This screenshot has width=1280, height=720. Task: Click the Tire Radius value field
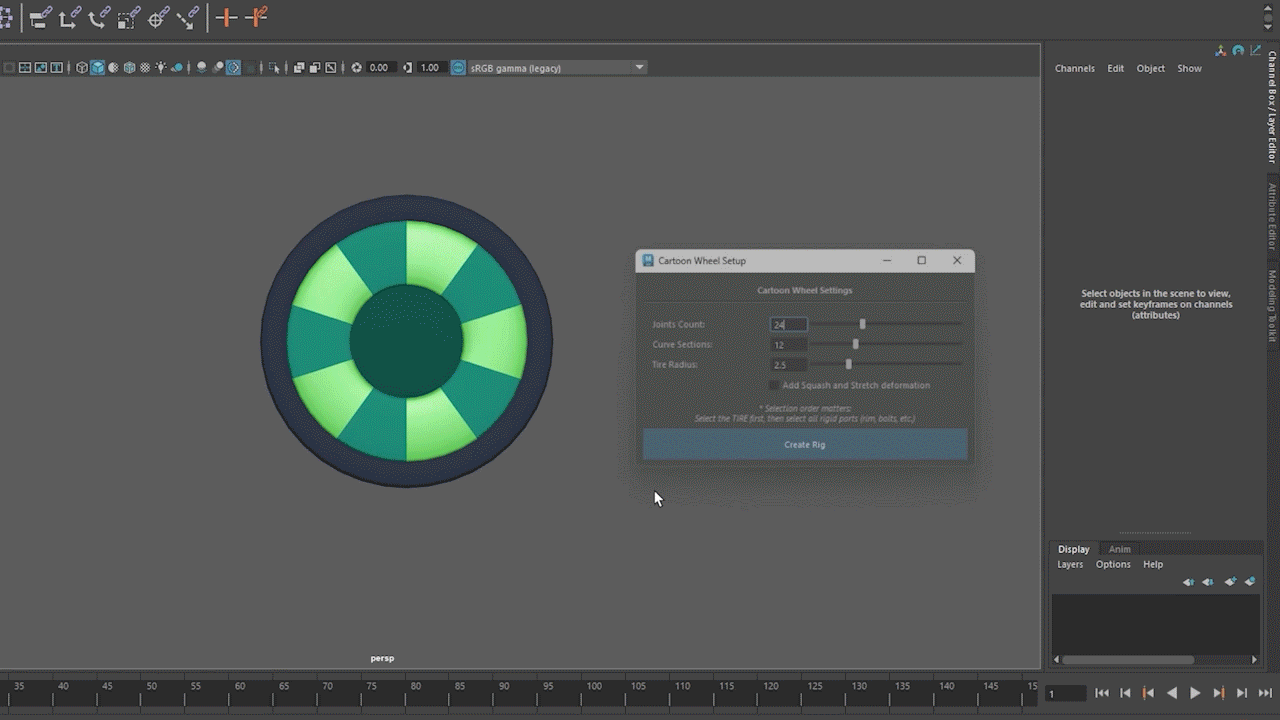pyautogui.click(x=788, y=364)
